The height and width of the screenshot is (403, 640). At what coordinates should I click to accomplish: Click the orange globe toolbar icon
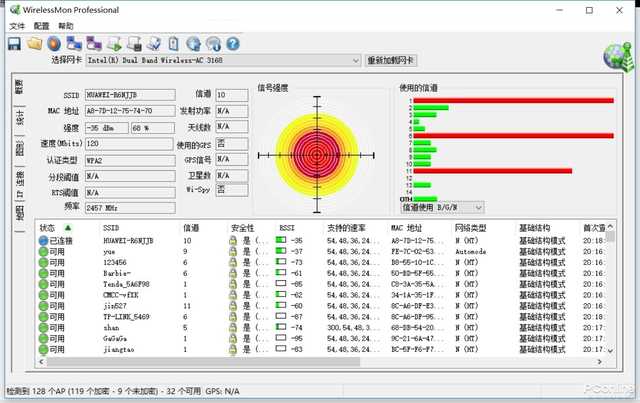pyautogui.click(x=54, y=44)
